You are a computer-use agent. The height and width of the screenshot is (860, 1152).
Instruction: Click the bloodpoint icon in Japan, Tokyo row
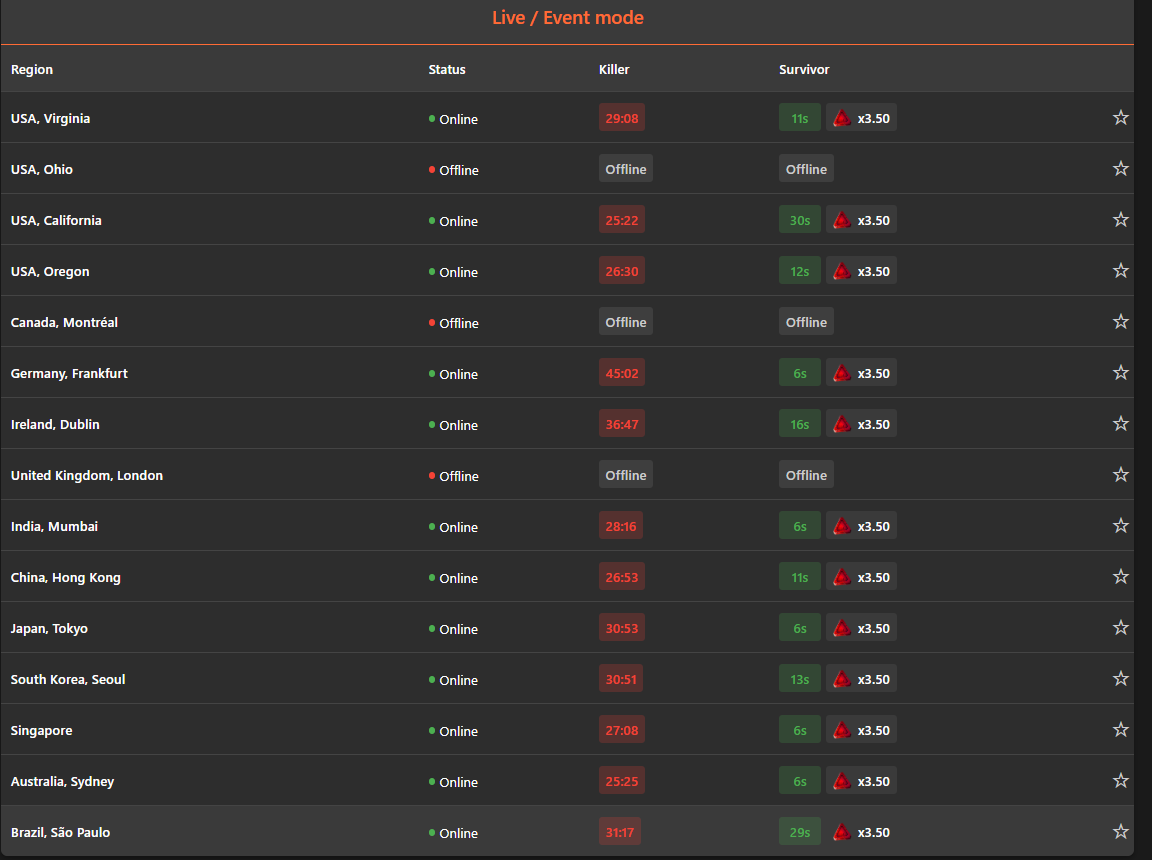(x=842, y=628)
